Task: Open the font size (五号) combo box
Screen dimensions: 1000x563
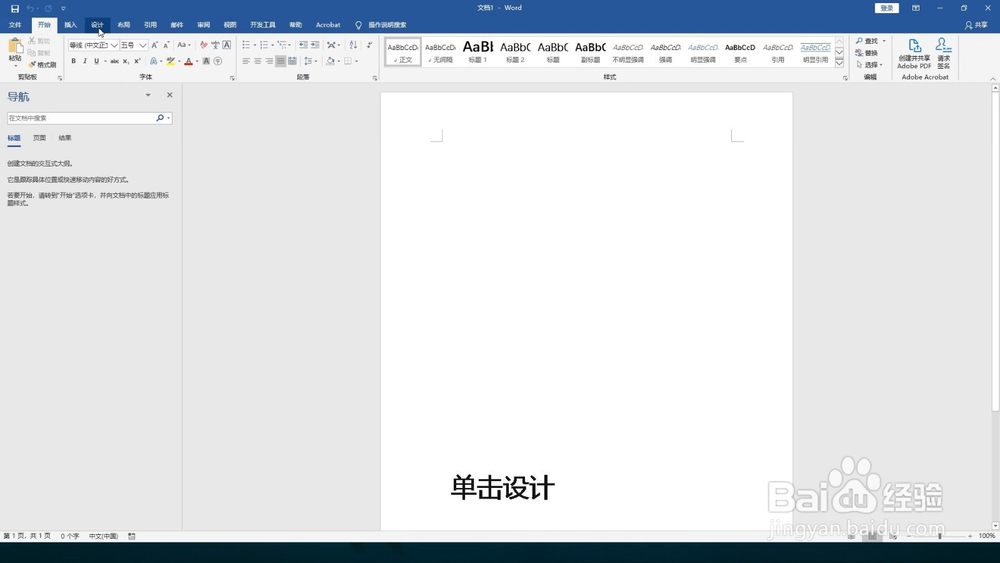Action: pyautogui.click(x=134, y=45)
